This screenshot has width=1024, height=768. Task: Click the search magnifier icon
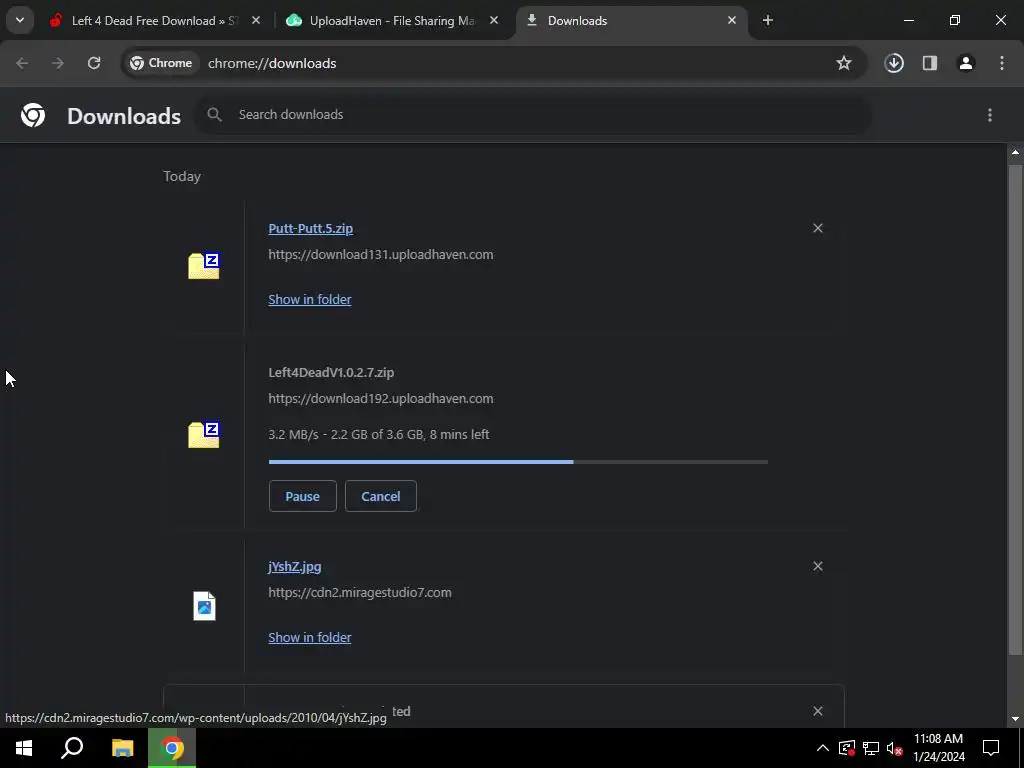pyautogui.click(x=214, y=115)
